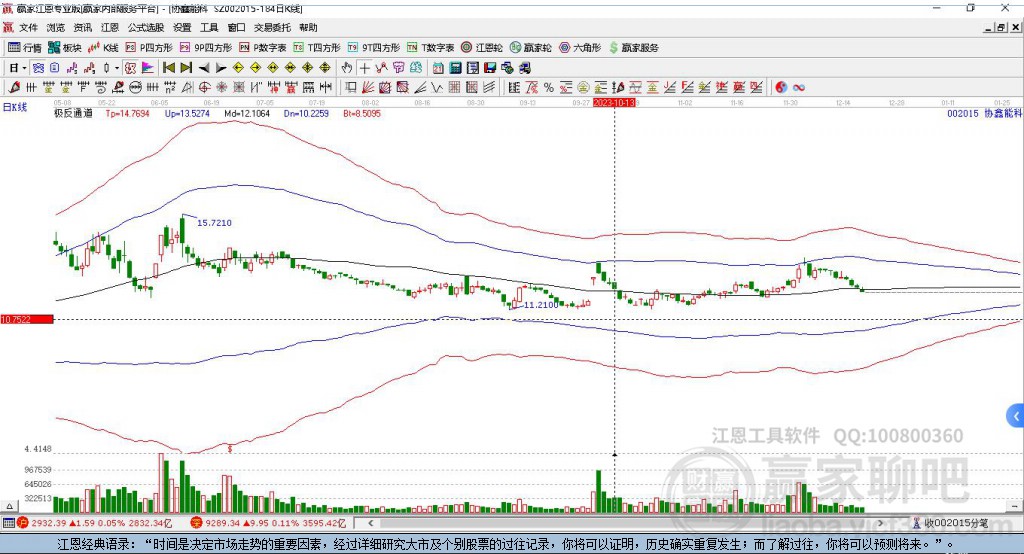This screenshot has height=554, width=1024.
Task: Open the 资讯 menu
Action: pyautogui.click(x=82, y=27)
